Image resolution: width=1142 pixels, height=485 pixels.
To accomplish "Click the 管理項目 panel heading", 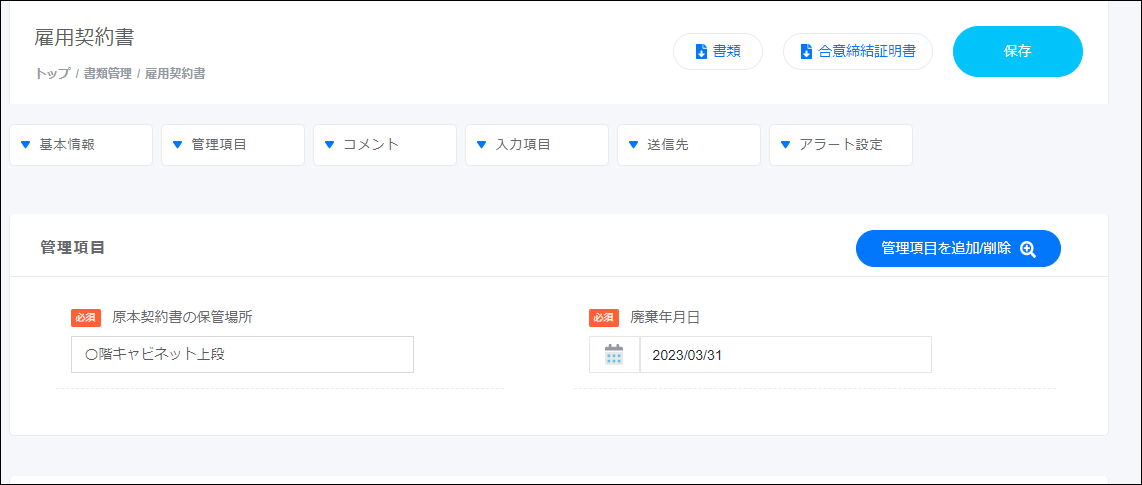I will click(x=73, y=247).
